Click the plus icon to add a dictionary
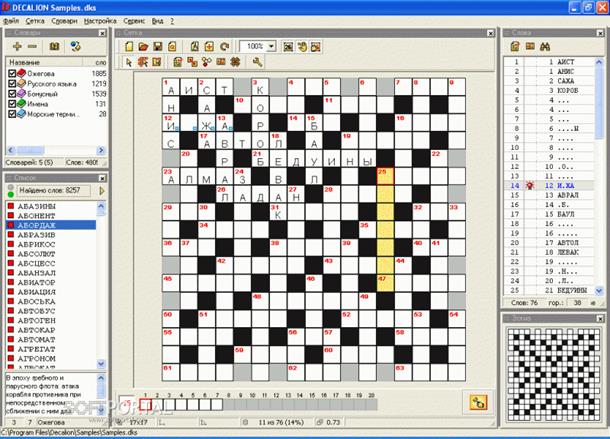This screenshot has width=610, height=439. pos(16,47)
